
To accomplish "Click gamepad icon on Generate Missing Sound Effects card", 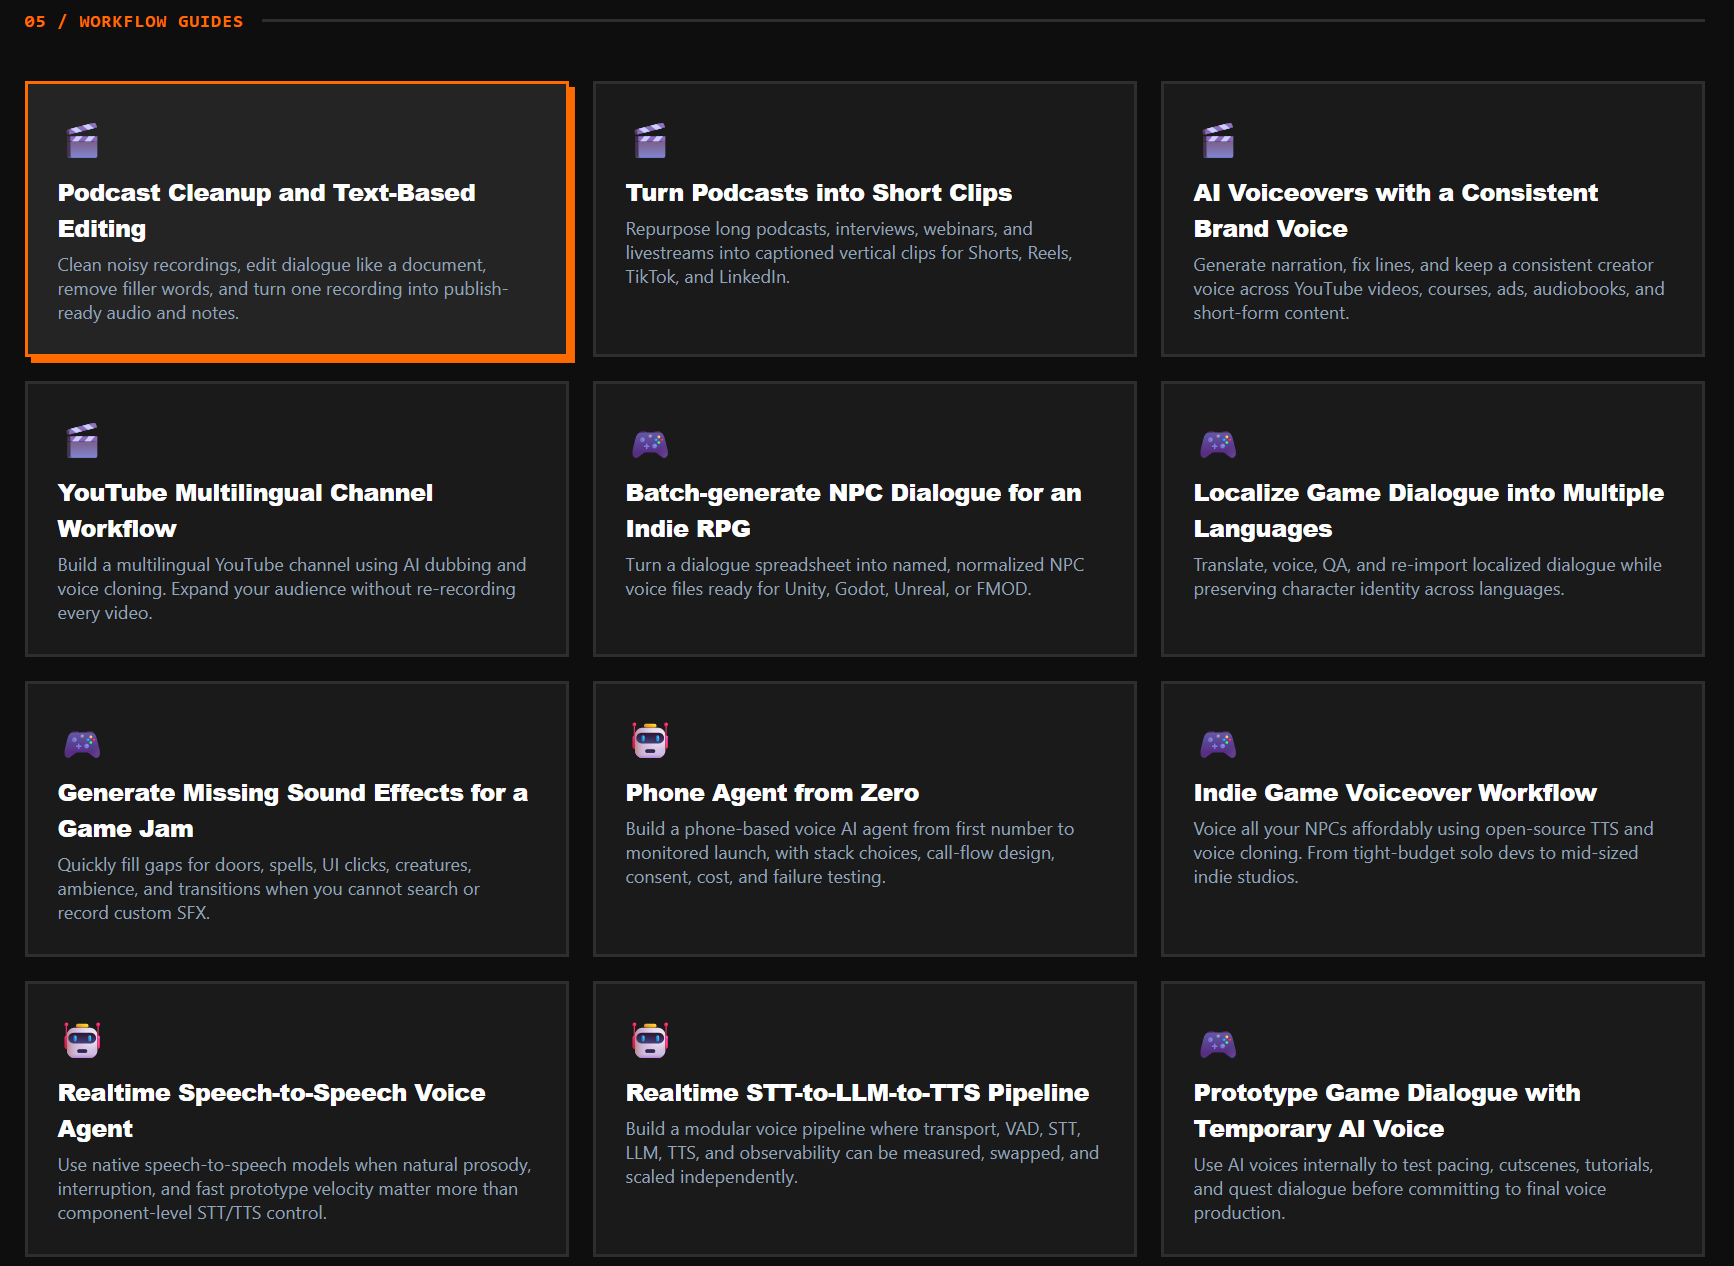I will [x=82, y=744].
